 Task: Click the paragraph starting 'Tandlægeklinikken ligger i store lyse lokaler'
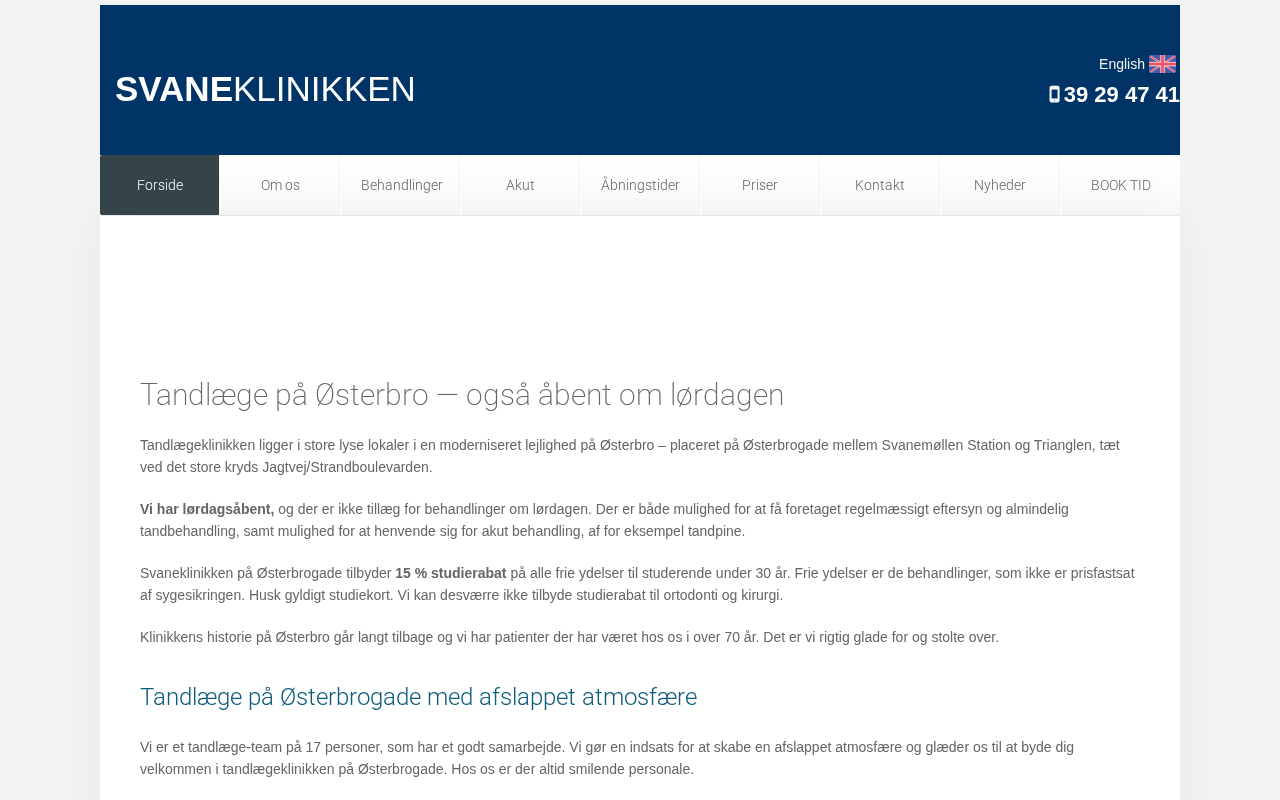pos(630,456)
